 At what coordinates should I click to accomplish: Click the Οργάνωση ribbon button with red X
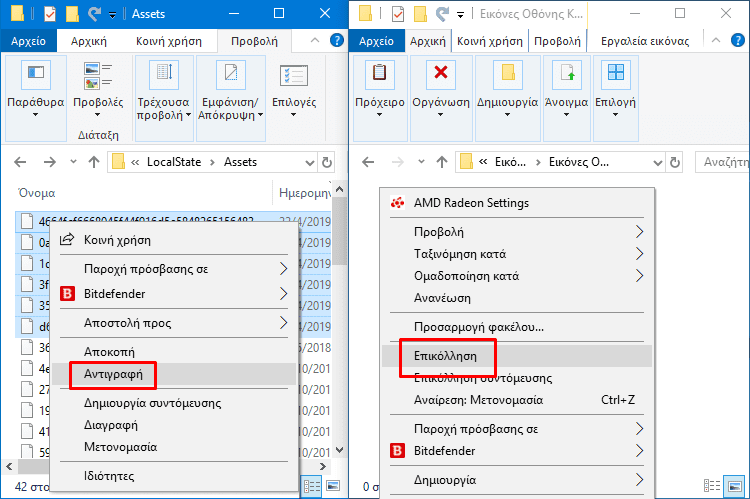[441, 88]
